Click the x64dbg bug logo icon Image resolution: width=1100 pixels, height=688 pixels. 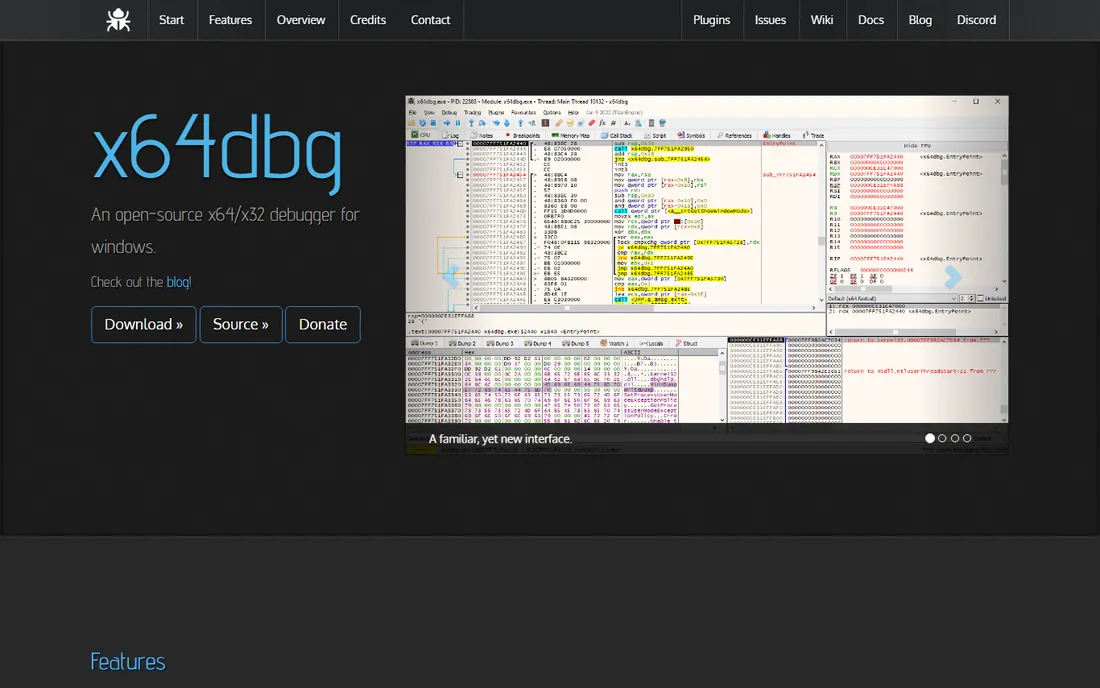[x=119, y=20]
